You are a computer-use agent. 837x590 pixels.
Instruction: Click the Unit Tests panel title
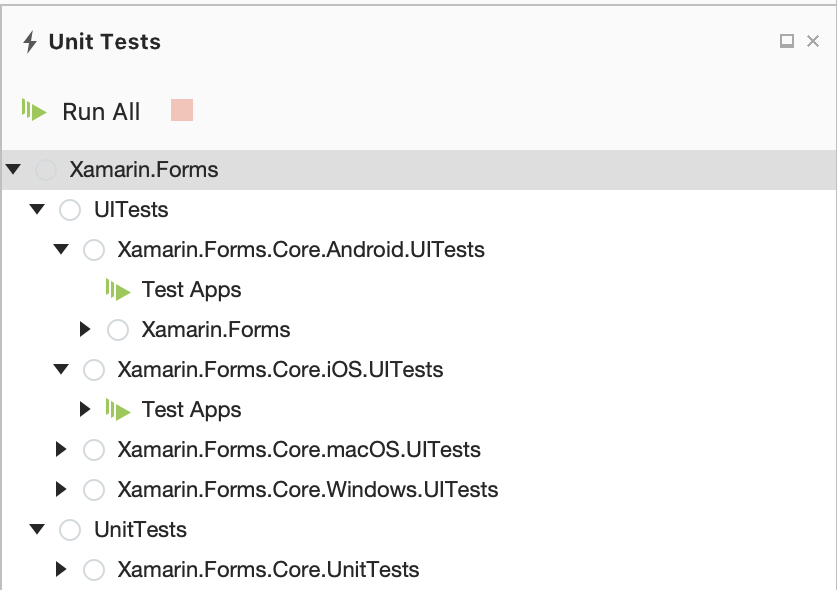tap(105, 42)
